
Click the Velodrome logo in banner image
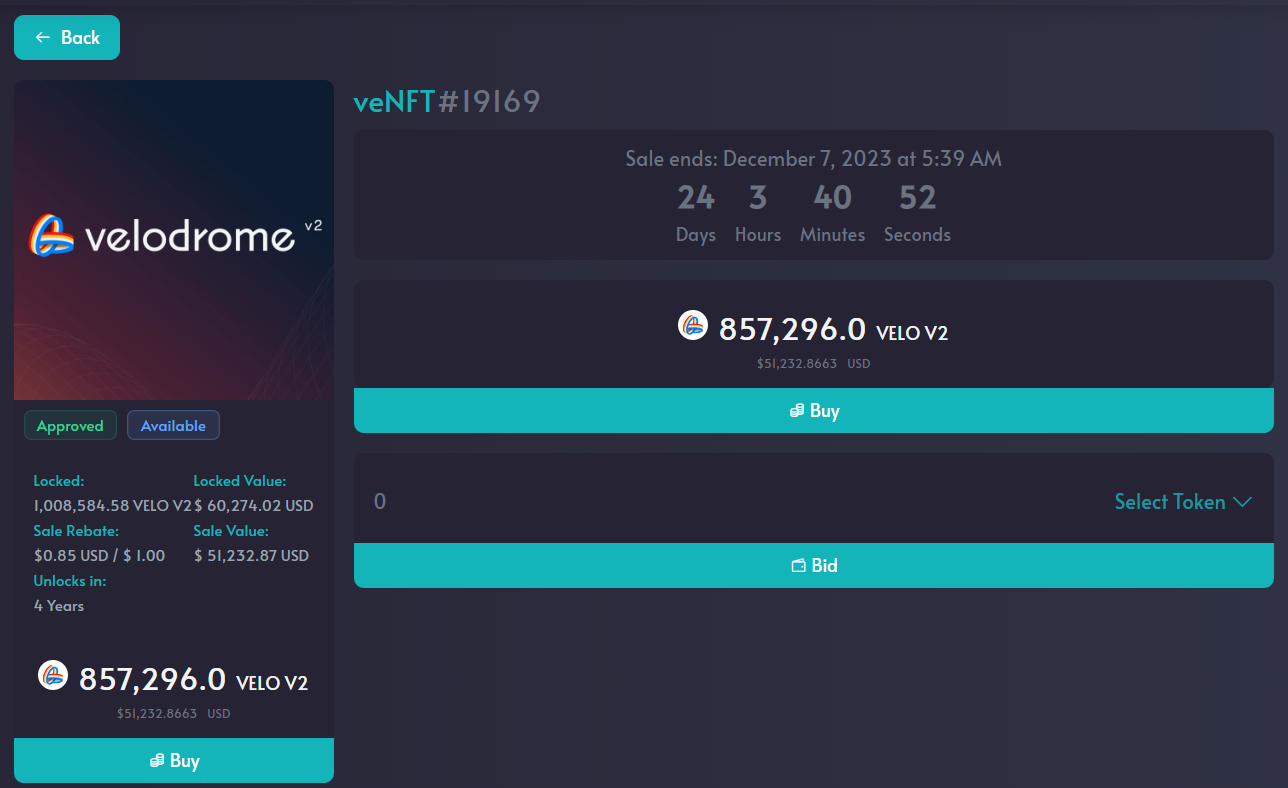52,235
